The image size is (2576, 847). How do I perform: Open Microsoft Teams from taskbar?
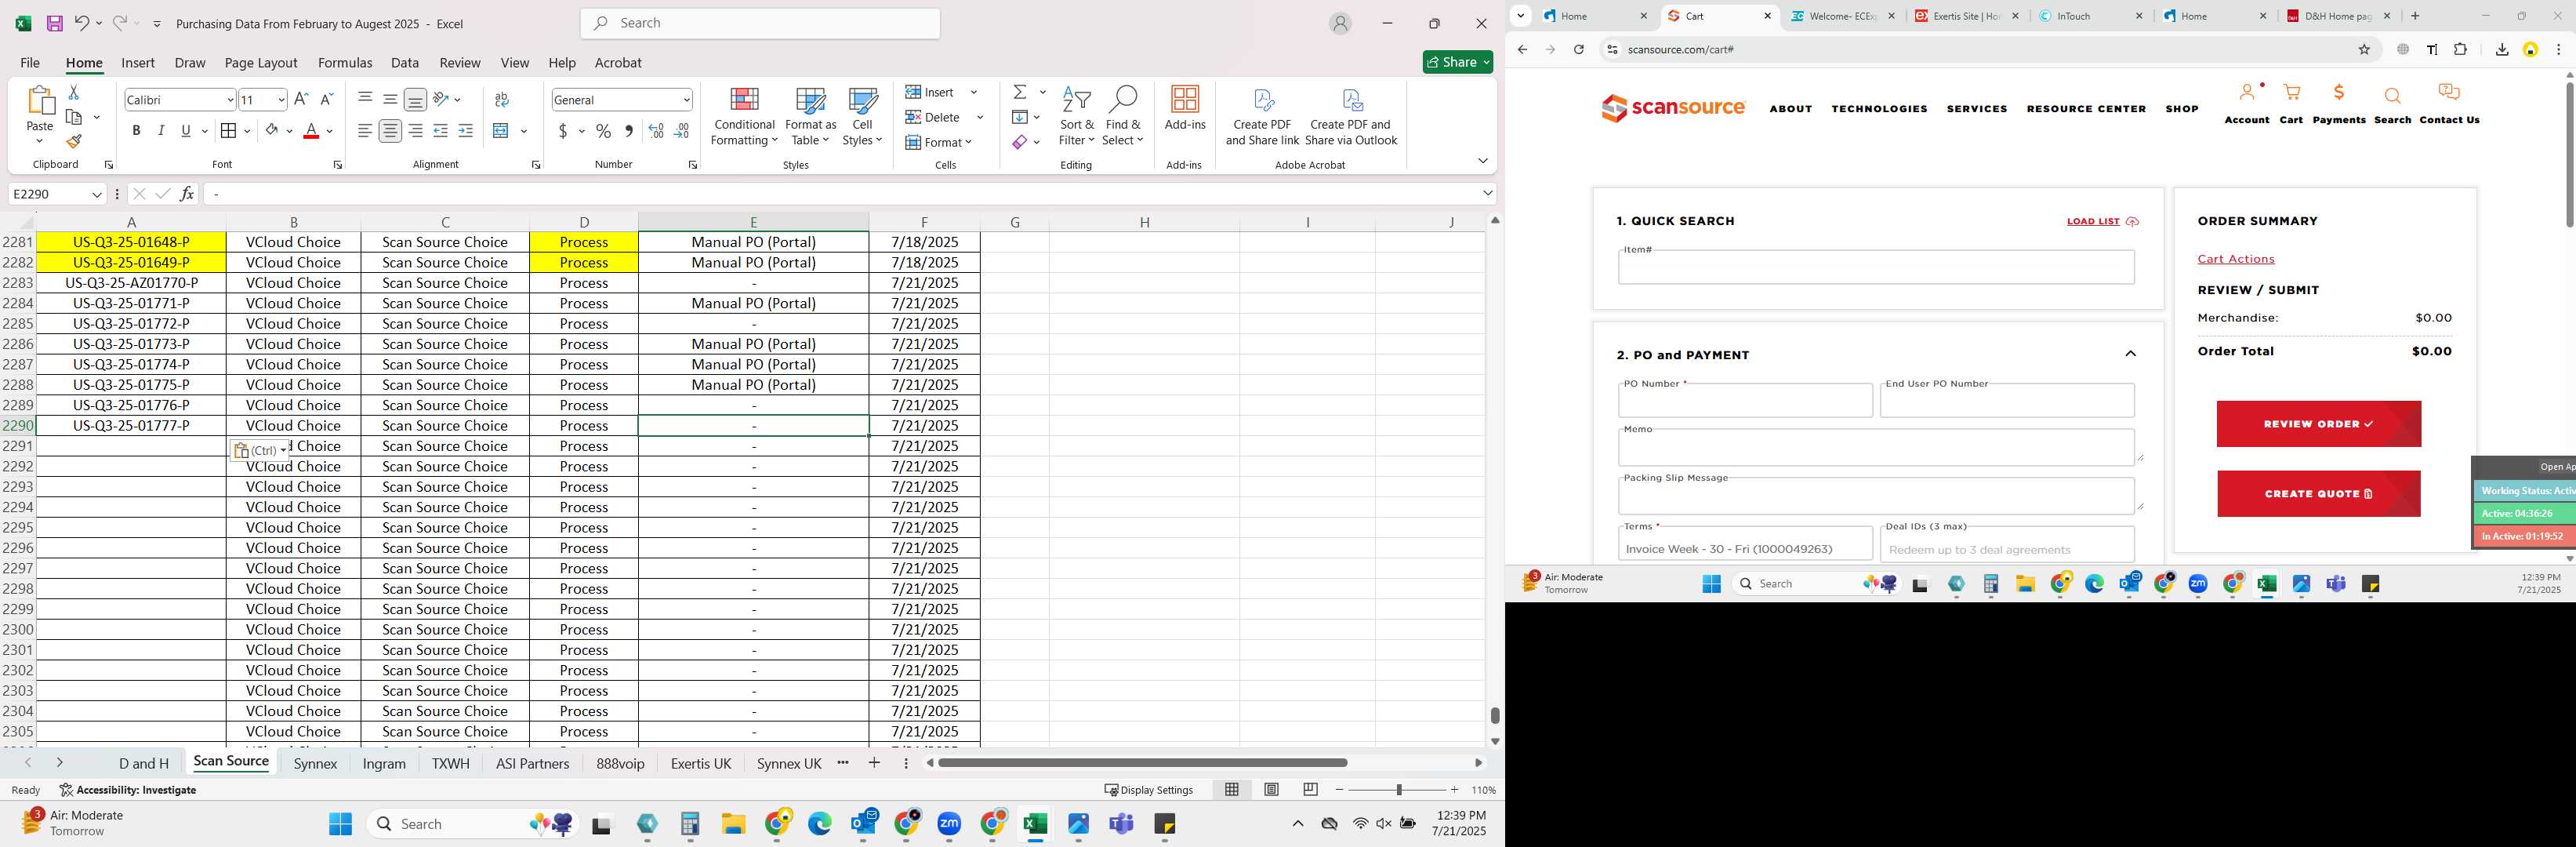(x=1122, y=824)
